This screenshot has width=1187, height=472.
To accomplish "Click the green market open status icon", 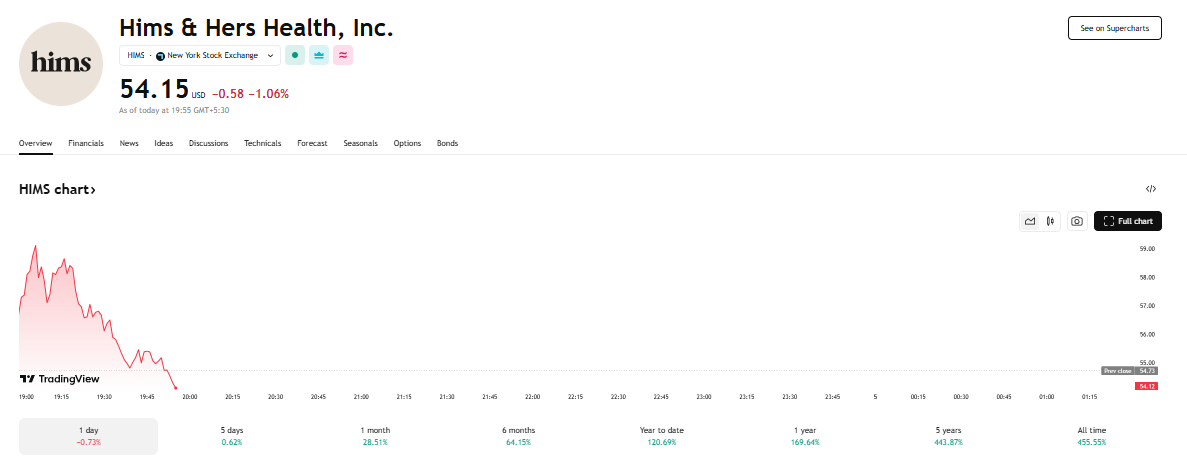I will pos(294,55).
